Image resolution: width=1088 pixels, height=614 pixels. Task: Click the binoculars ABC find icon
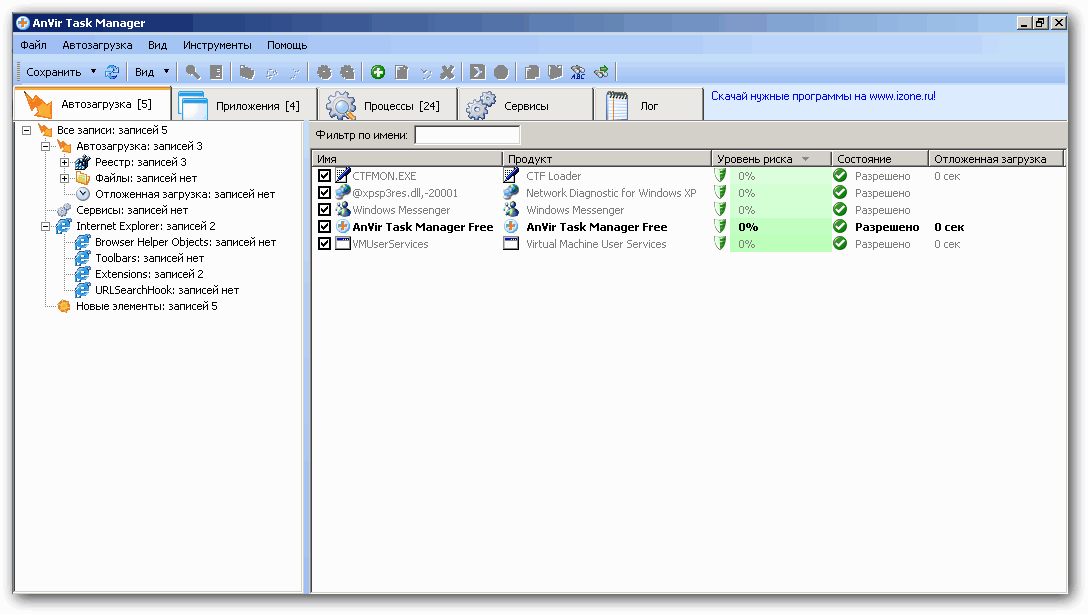click(578, 71)
